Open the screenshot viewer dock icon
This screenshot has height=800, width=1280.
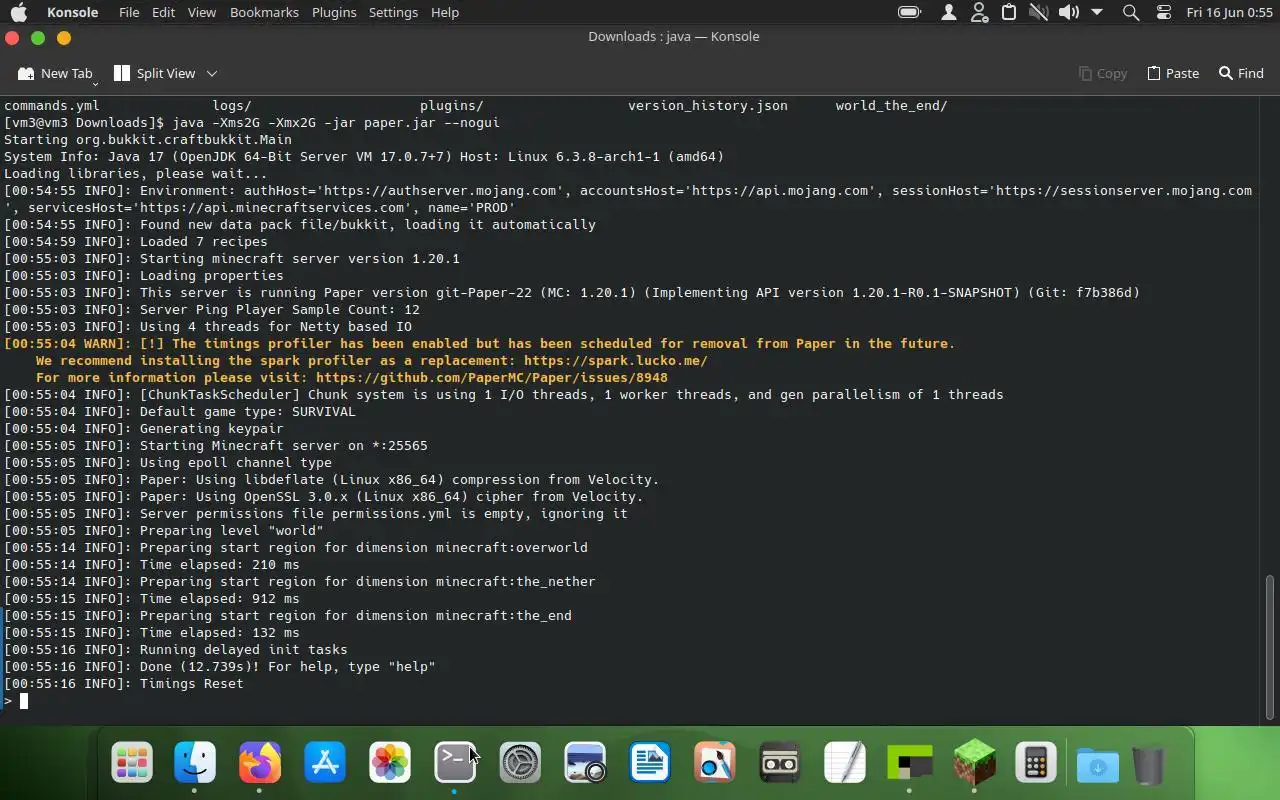pos(585,763)
